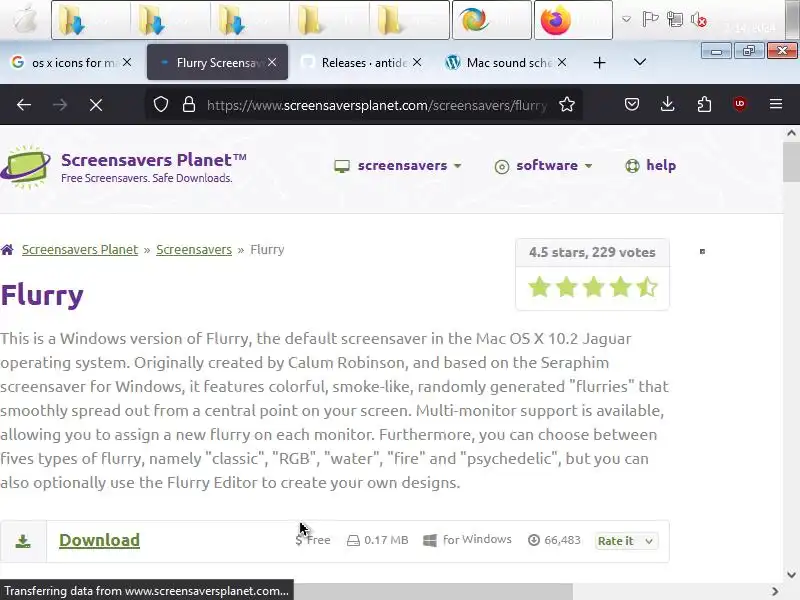800x600 pixels.
Task: Click the Firefox taskbar button
Action: tap(573, 20)
